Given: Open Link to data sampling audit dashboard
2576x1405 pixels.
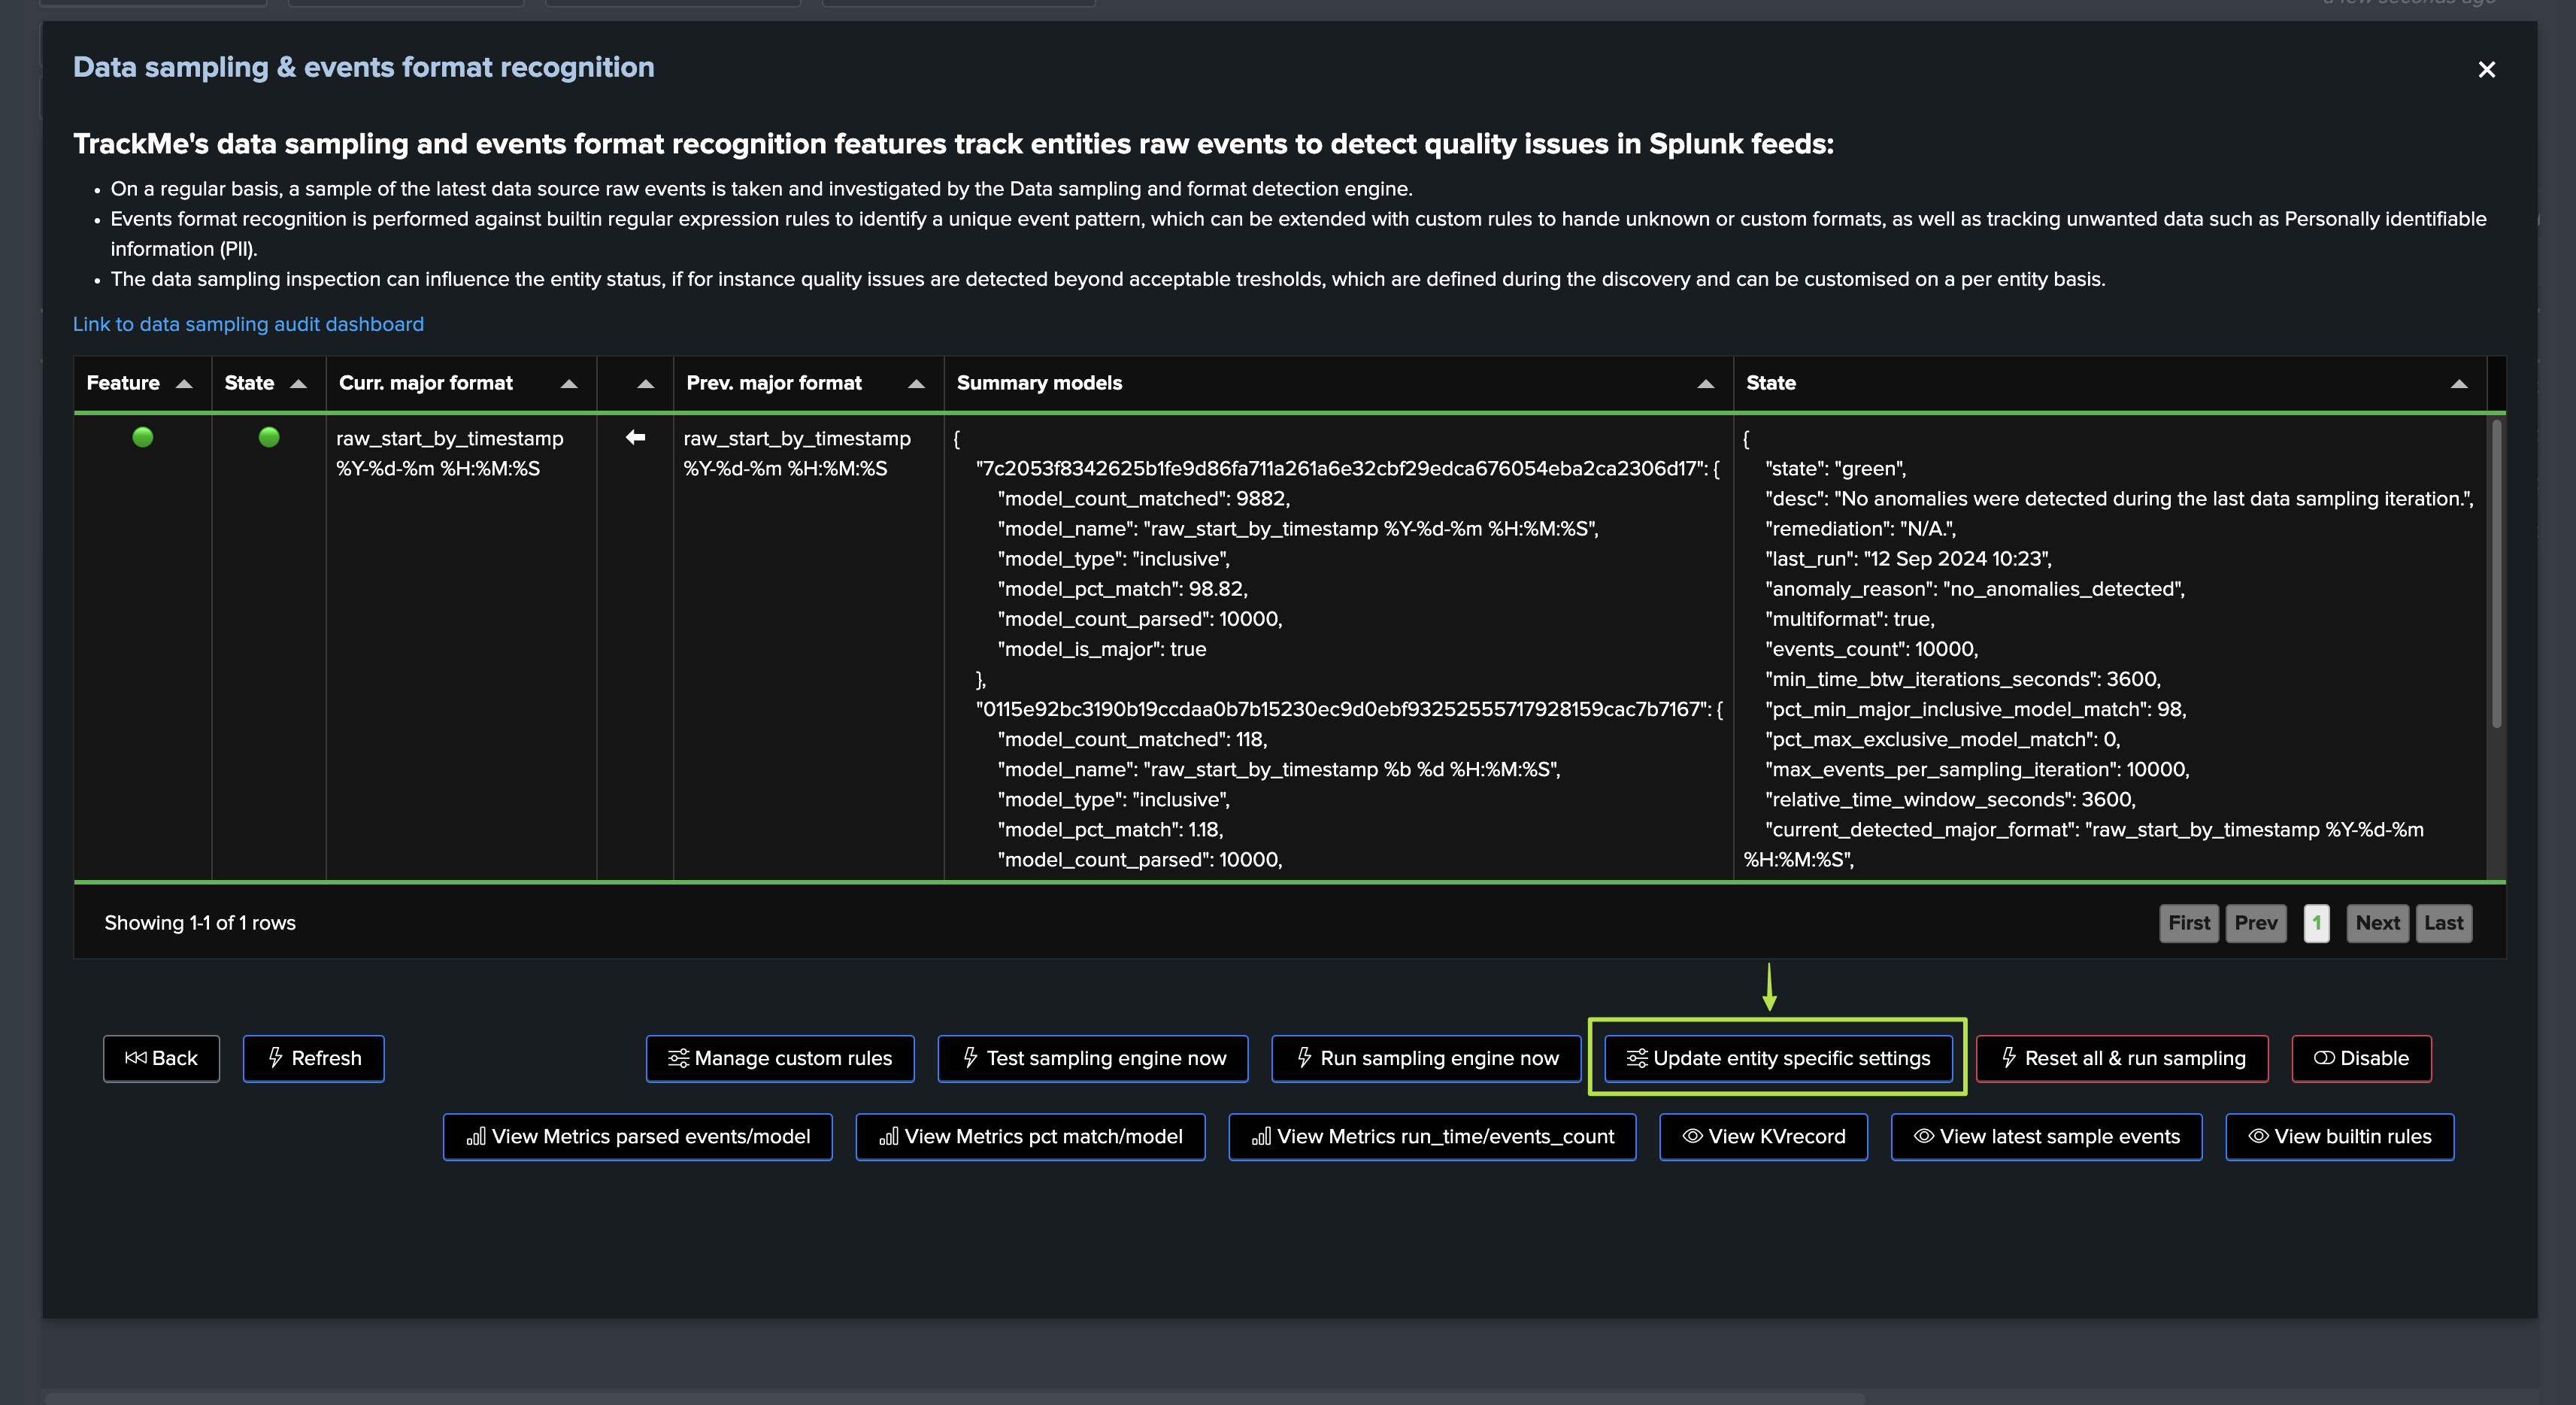Looking at the screenshot, I should pos(248,324).
